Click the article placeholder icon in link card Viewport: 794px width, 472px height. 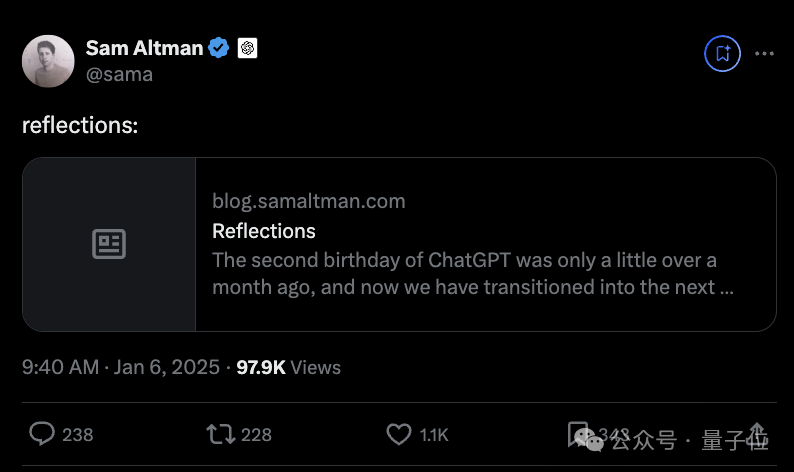coord(109,244)
